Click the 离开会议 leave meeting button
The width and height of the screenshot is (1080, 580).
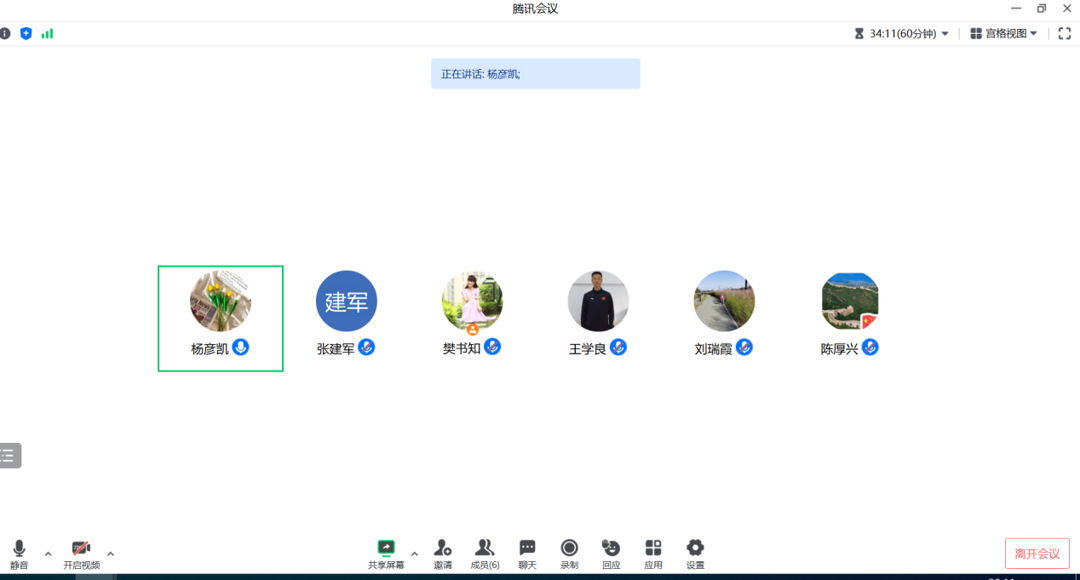(x=1037, y=551)
